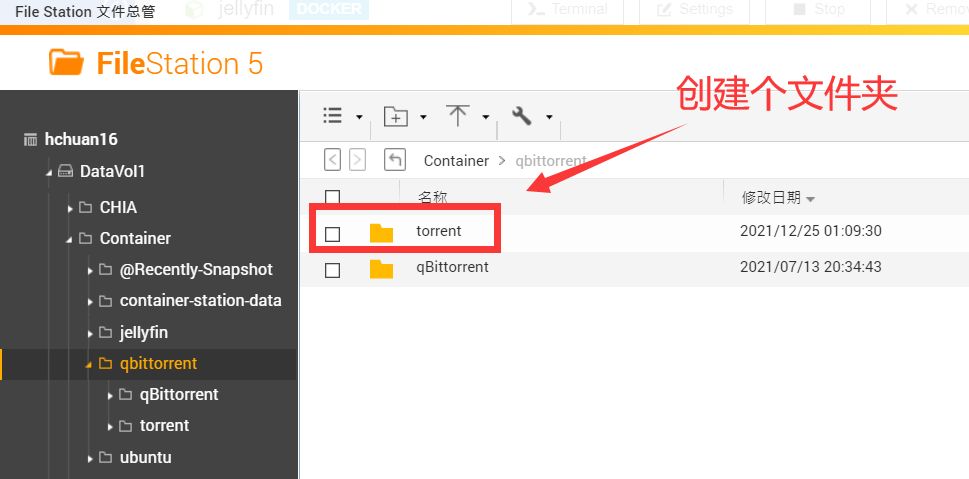Viewport: 969px width, 479px height.
Task: Open the create folder dropdown arrow
Action: click(x=423, y=116)
